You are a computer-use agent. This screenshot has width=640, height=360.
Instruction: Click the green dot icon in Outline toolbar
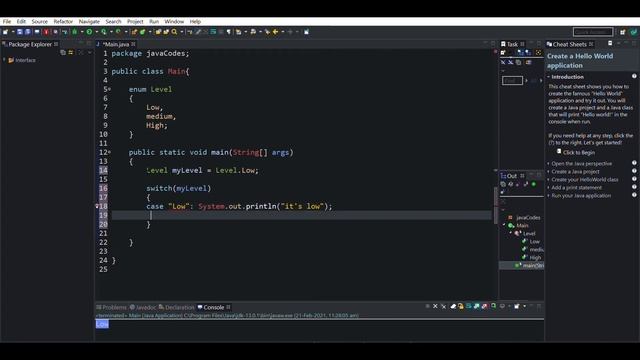tap(533, 184)
